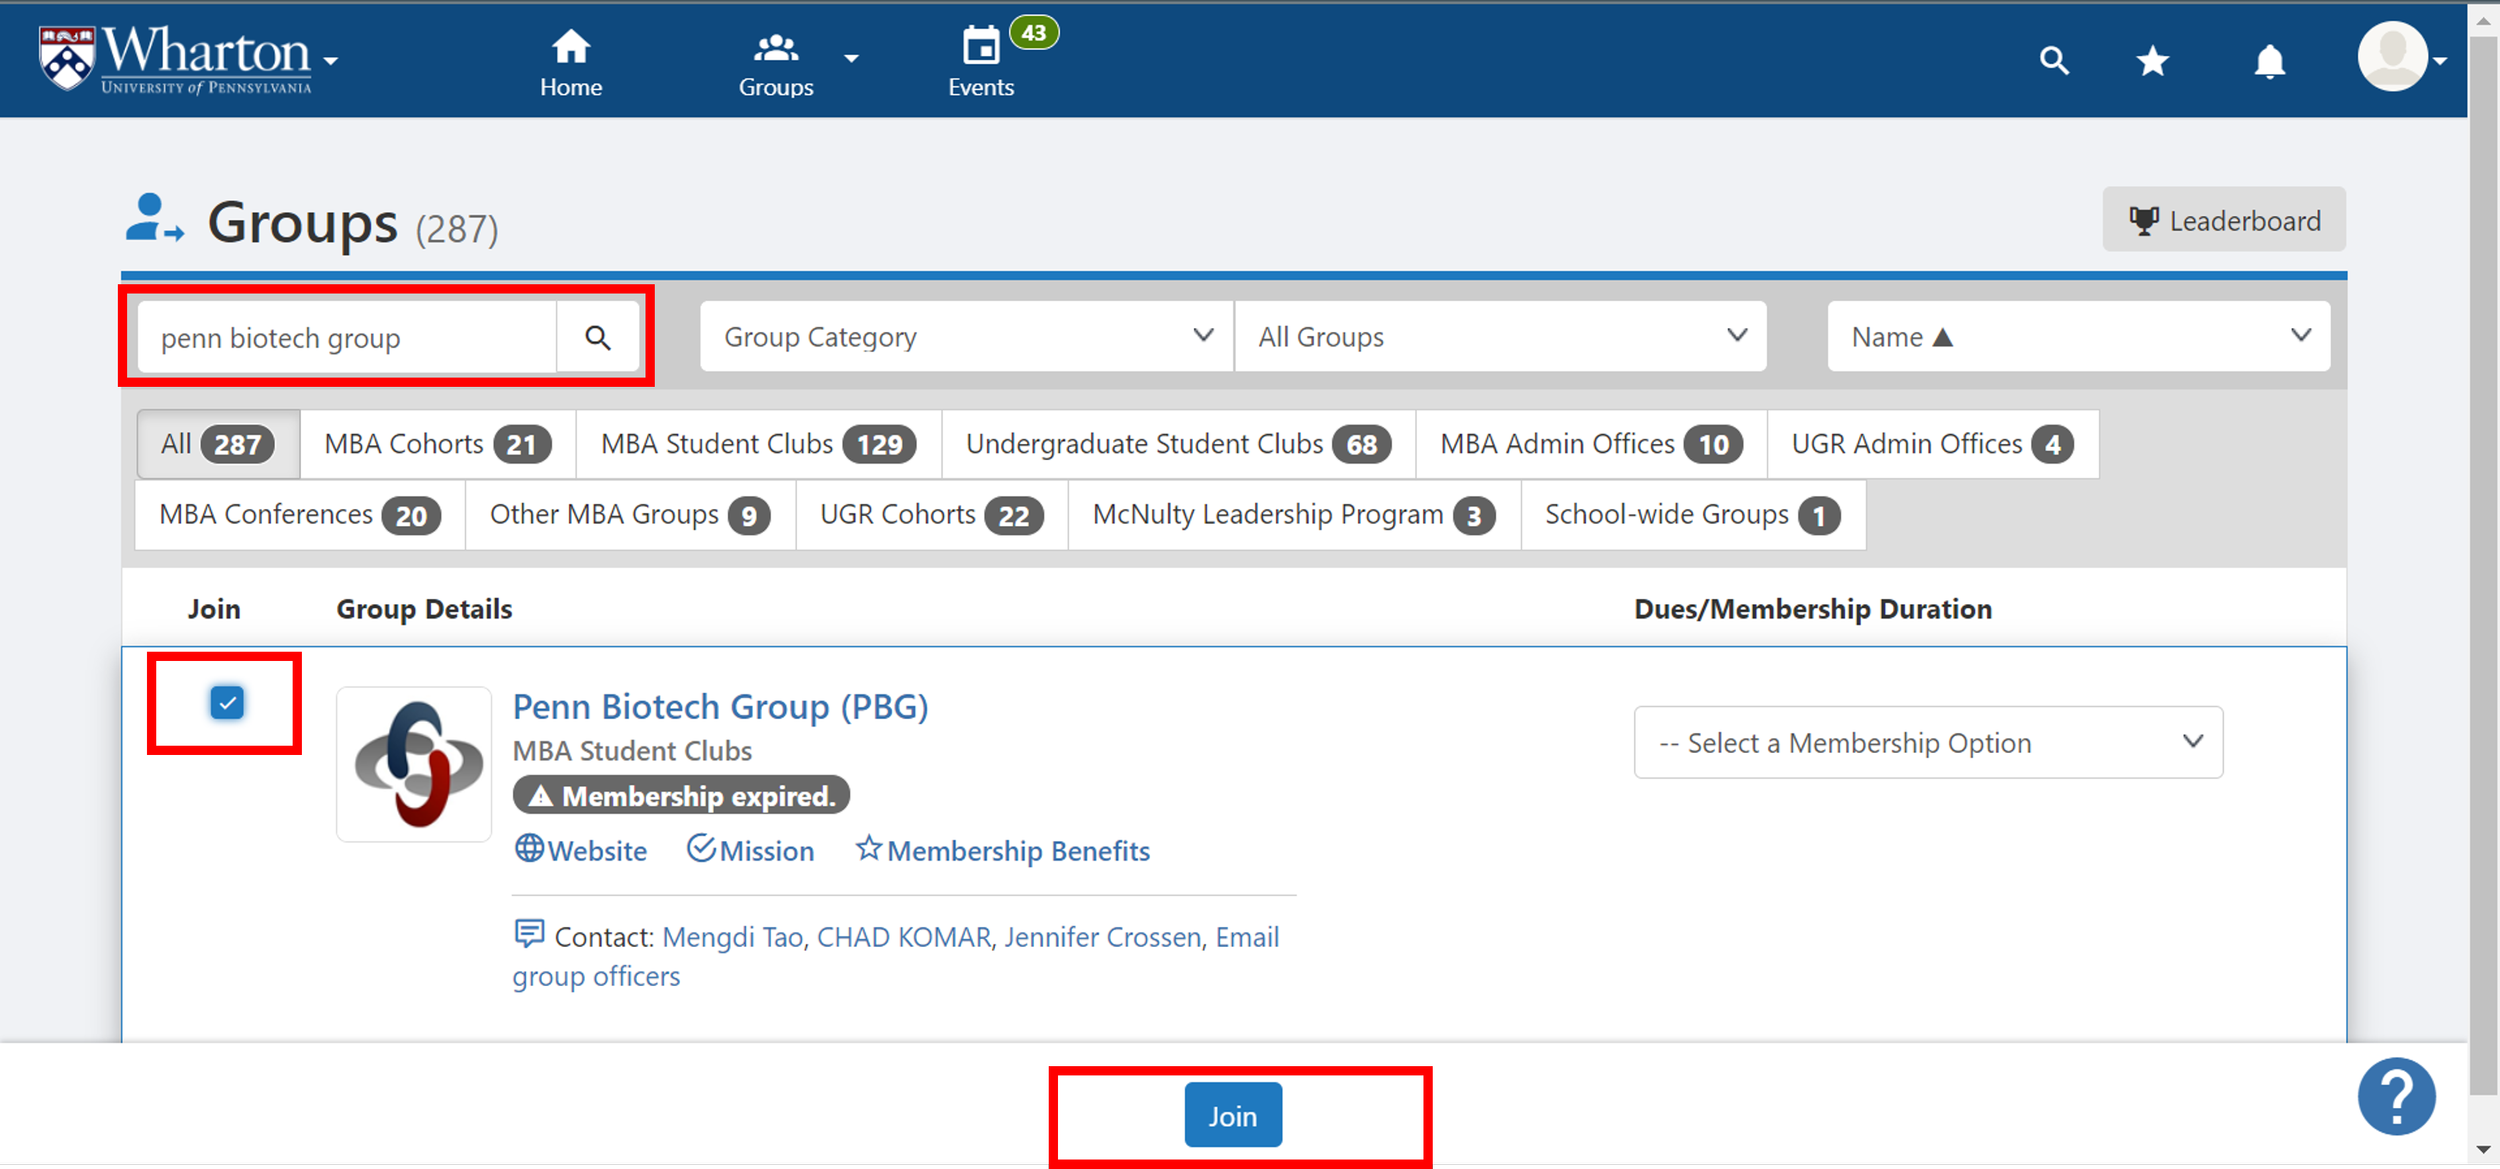This screenshot has width=2500, height=1169.
Task: Open the Groups navigation icon
Action: point(776,48)
